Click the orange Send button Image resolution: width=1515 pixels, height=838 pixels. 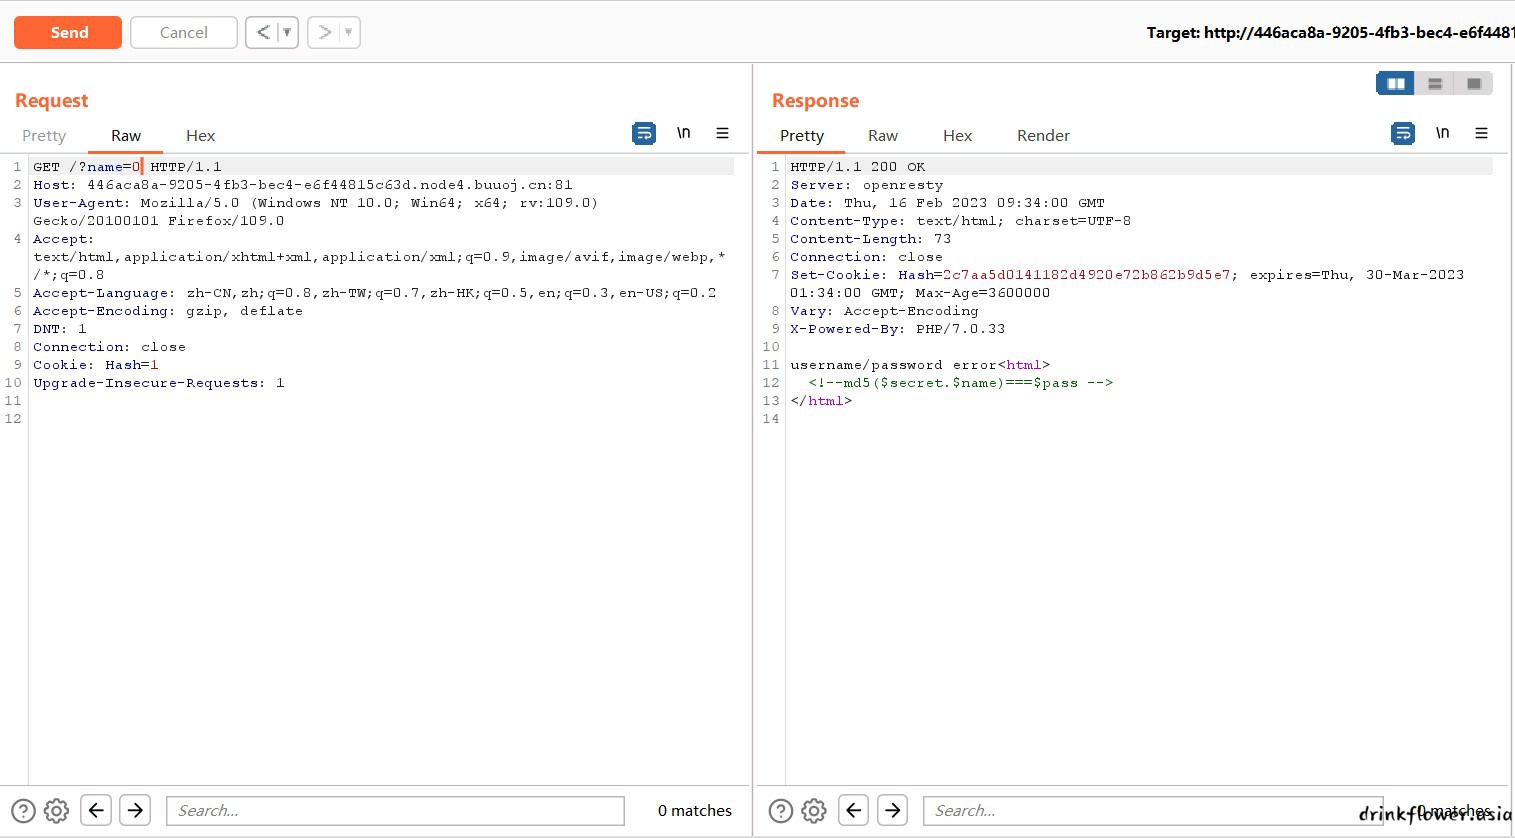(x=68, y=32)
